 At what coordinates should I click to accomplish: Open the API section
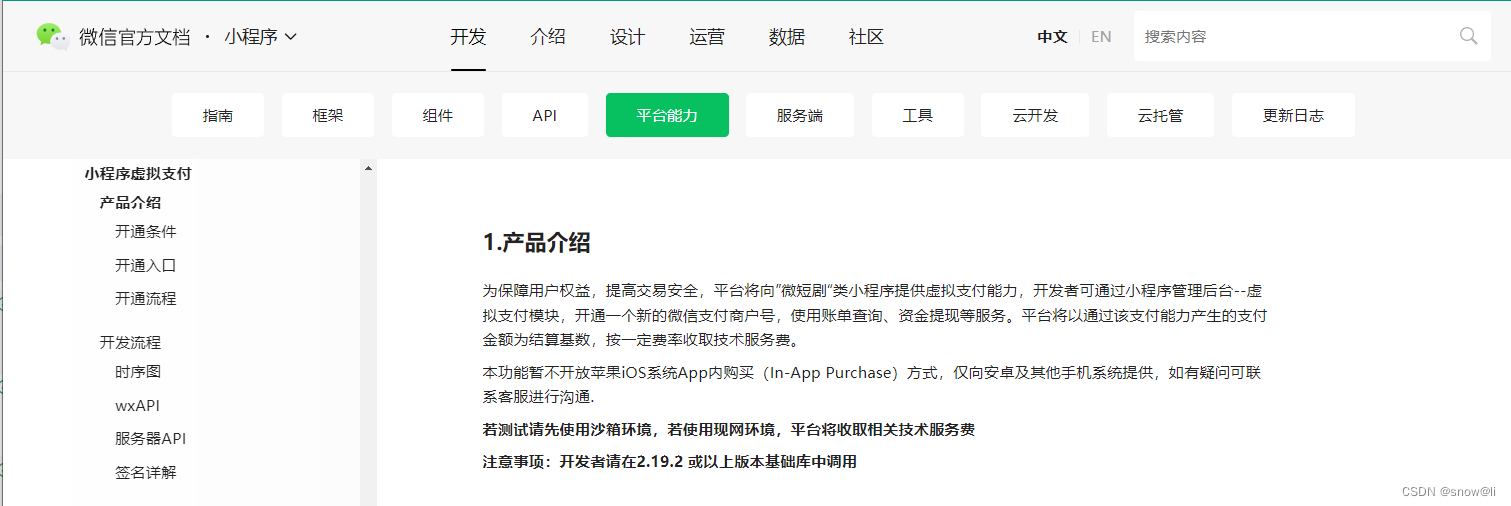pos(545,115)
